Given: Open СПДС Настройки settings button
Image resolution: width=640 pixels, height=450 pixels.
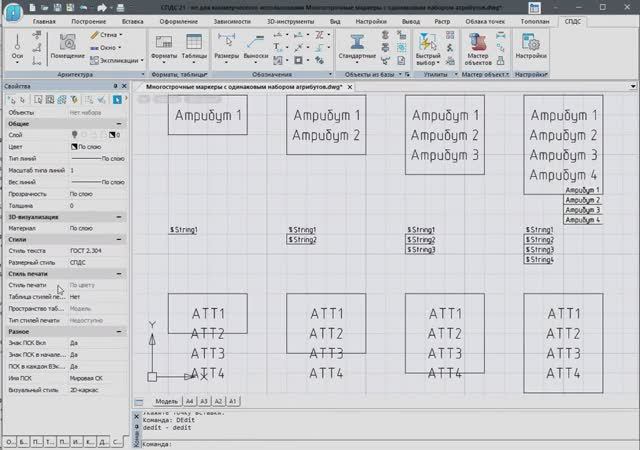Looking at the screenshot, I should point(531,47).
